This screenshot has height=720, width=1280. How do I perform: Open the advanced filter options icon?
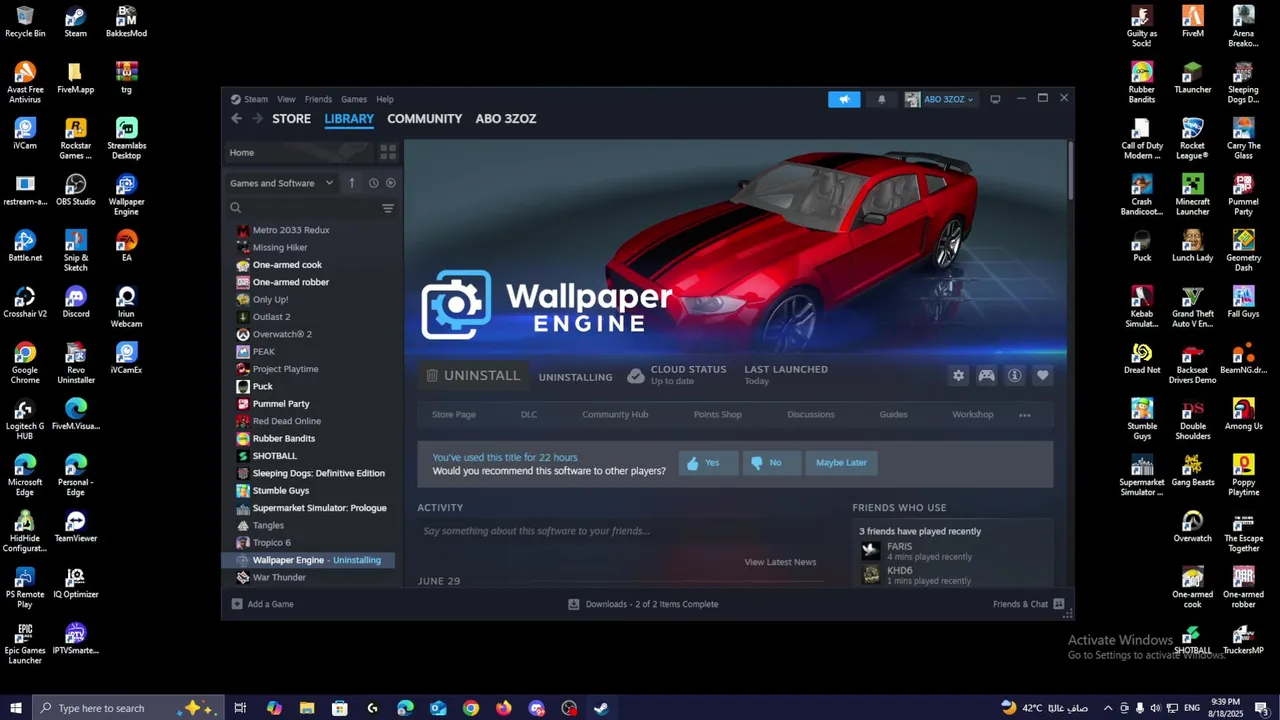(x=388, y=208)
